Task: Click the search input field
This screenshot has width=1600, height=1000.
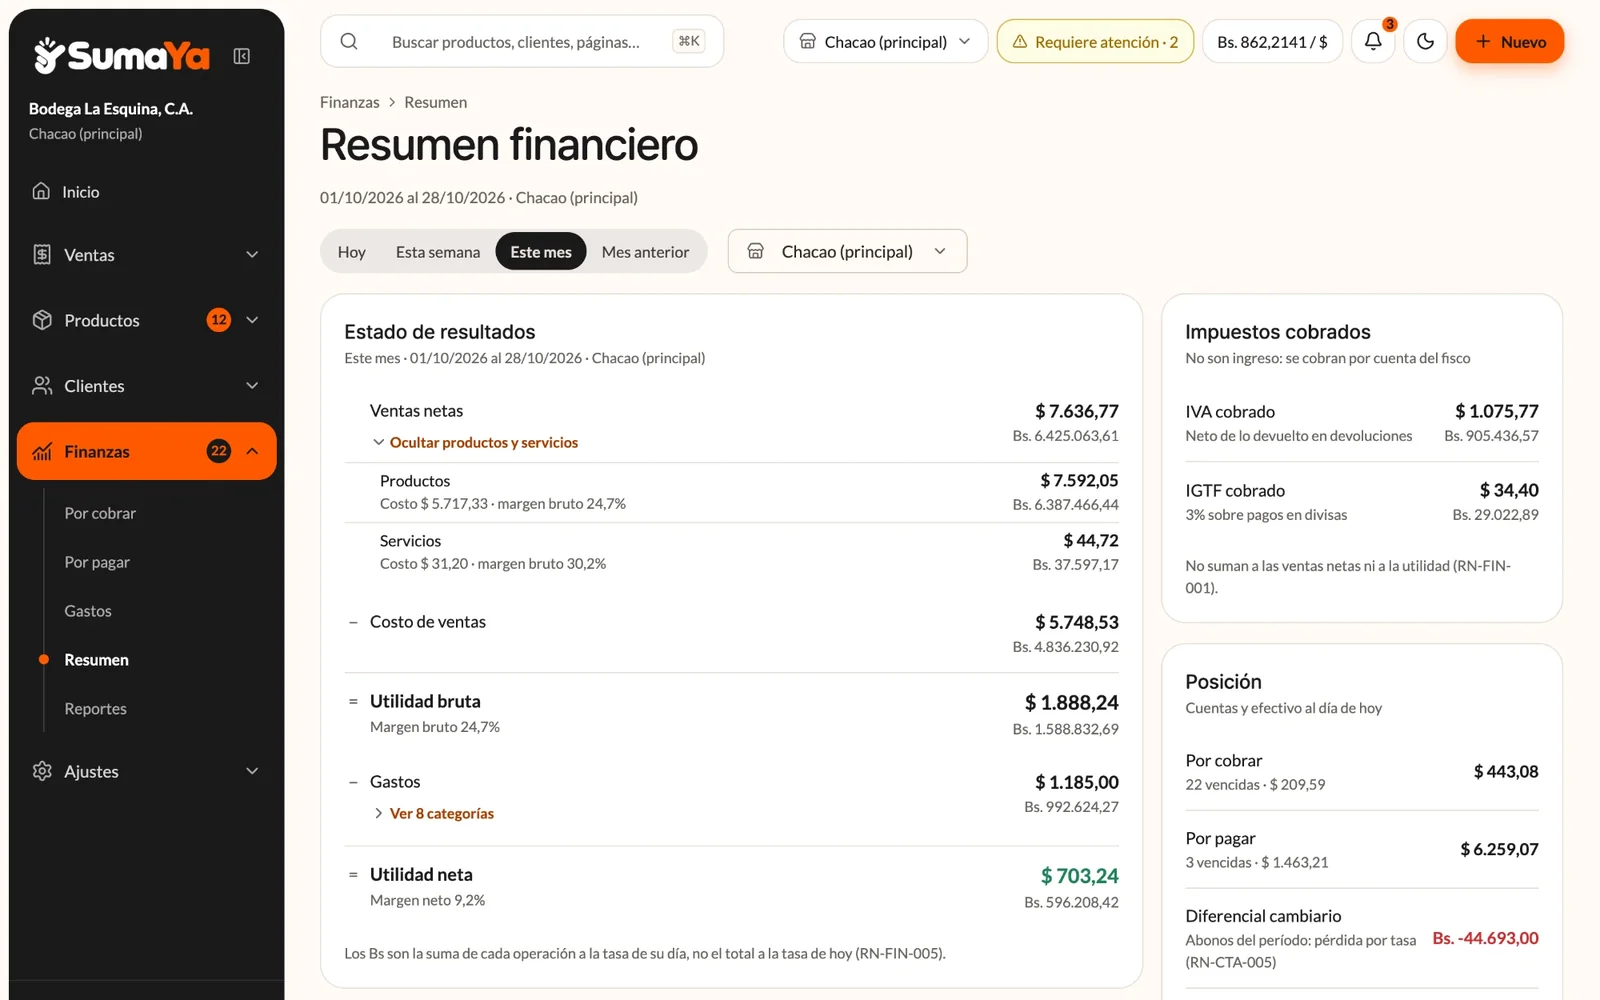Action: [521, 41]
